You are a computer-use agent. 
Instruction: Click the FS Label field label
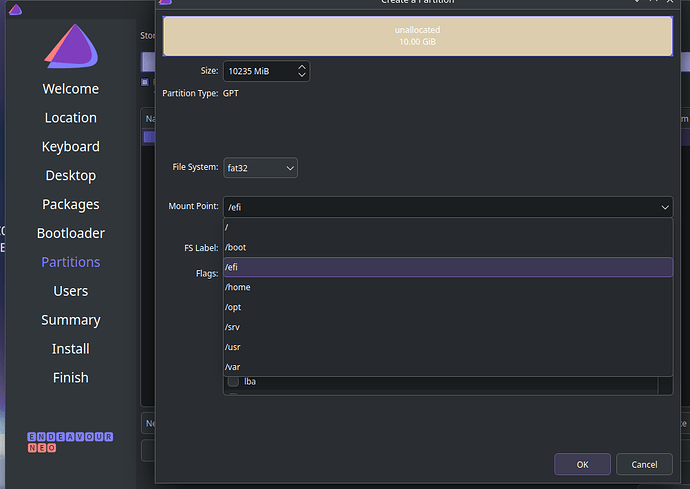click(x=201, y=248)
